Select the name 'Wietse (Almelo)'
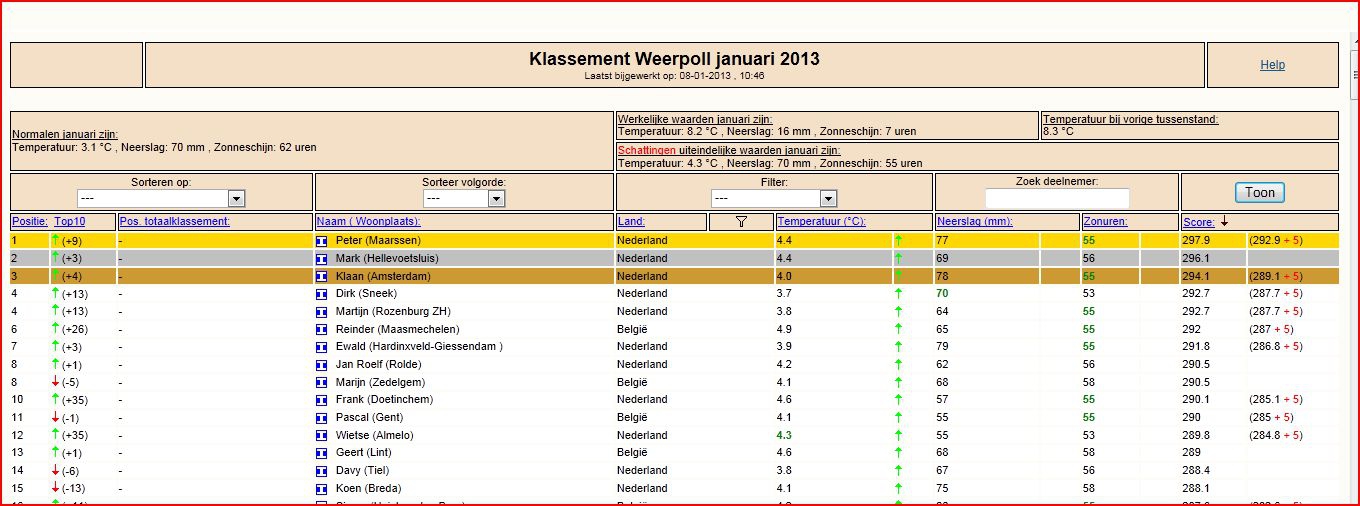 (x=375, y=435)
